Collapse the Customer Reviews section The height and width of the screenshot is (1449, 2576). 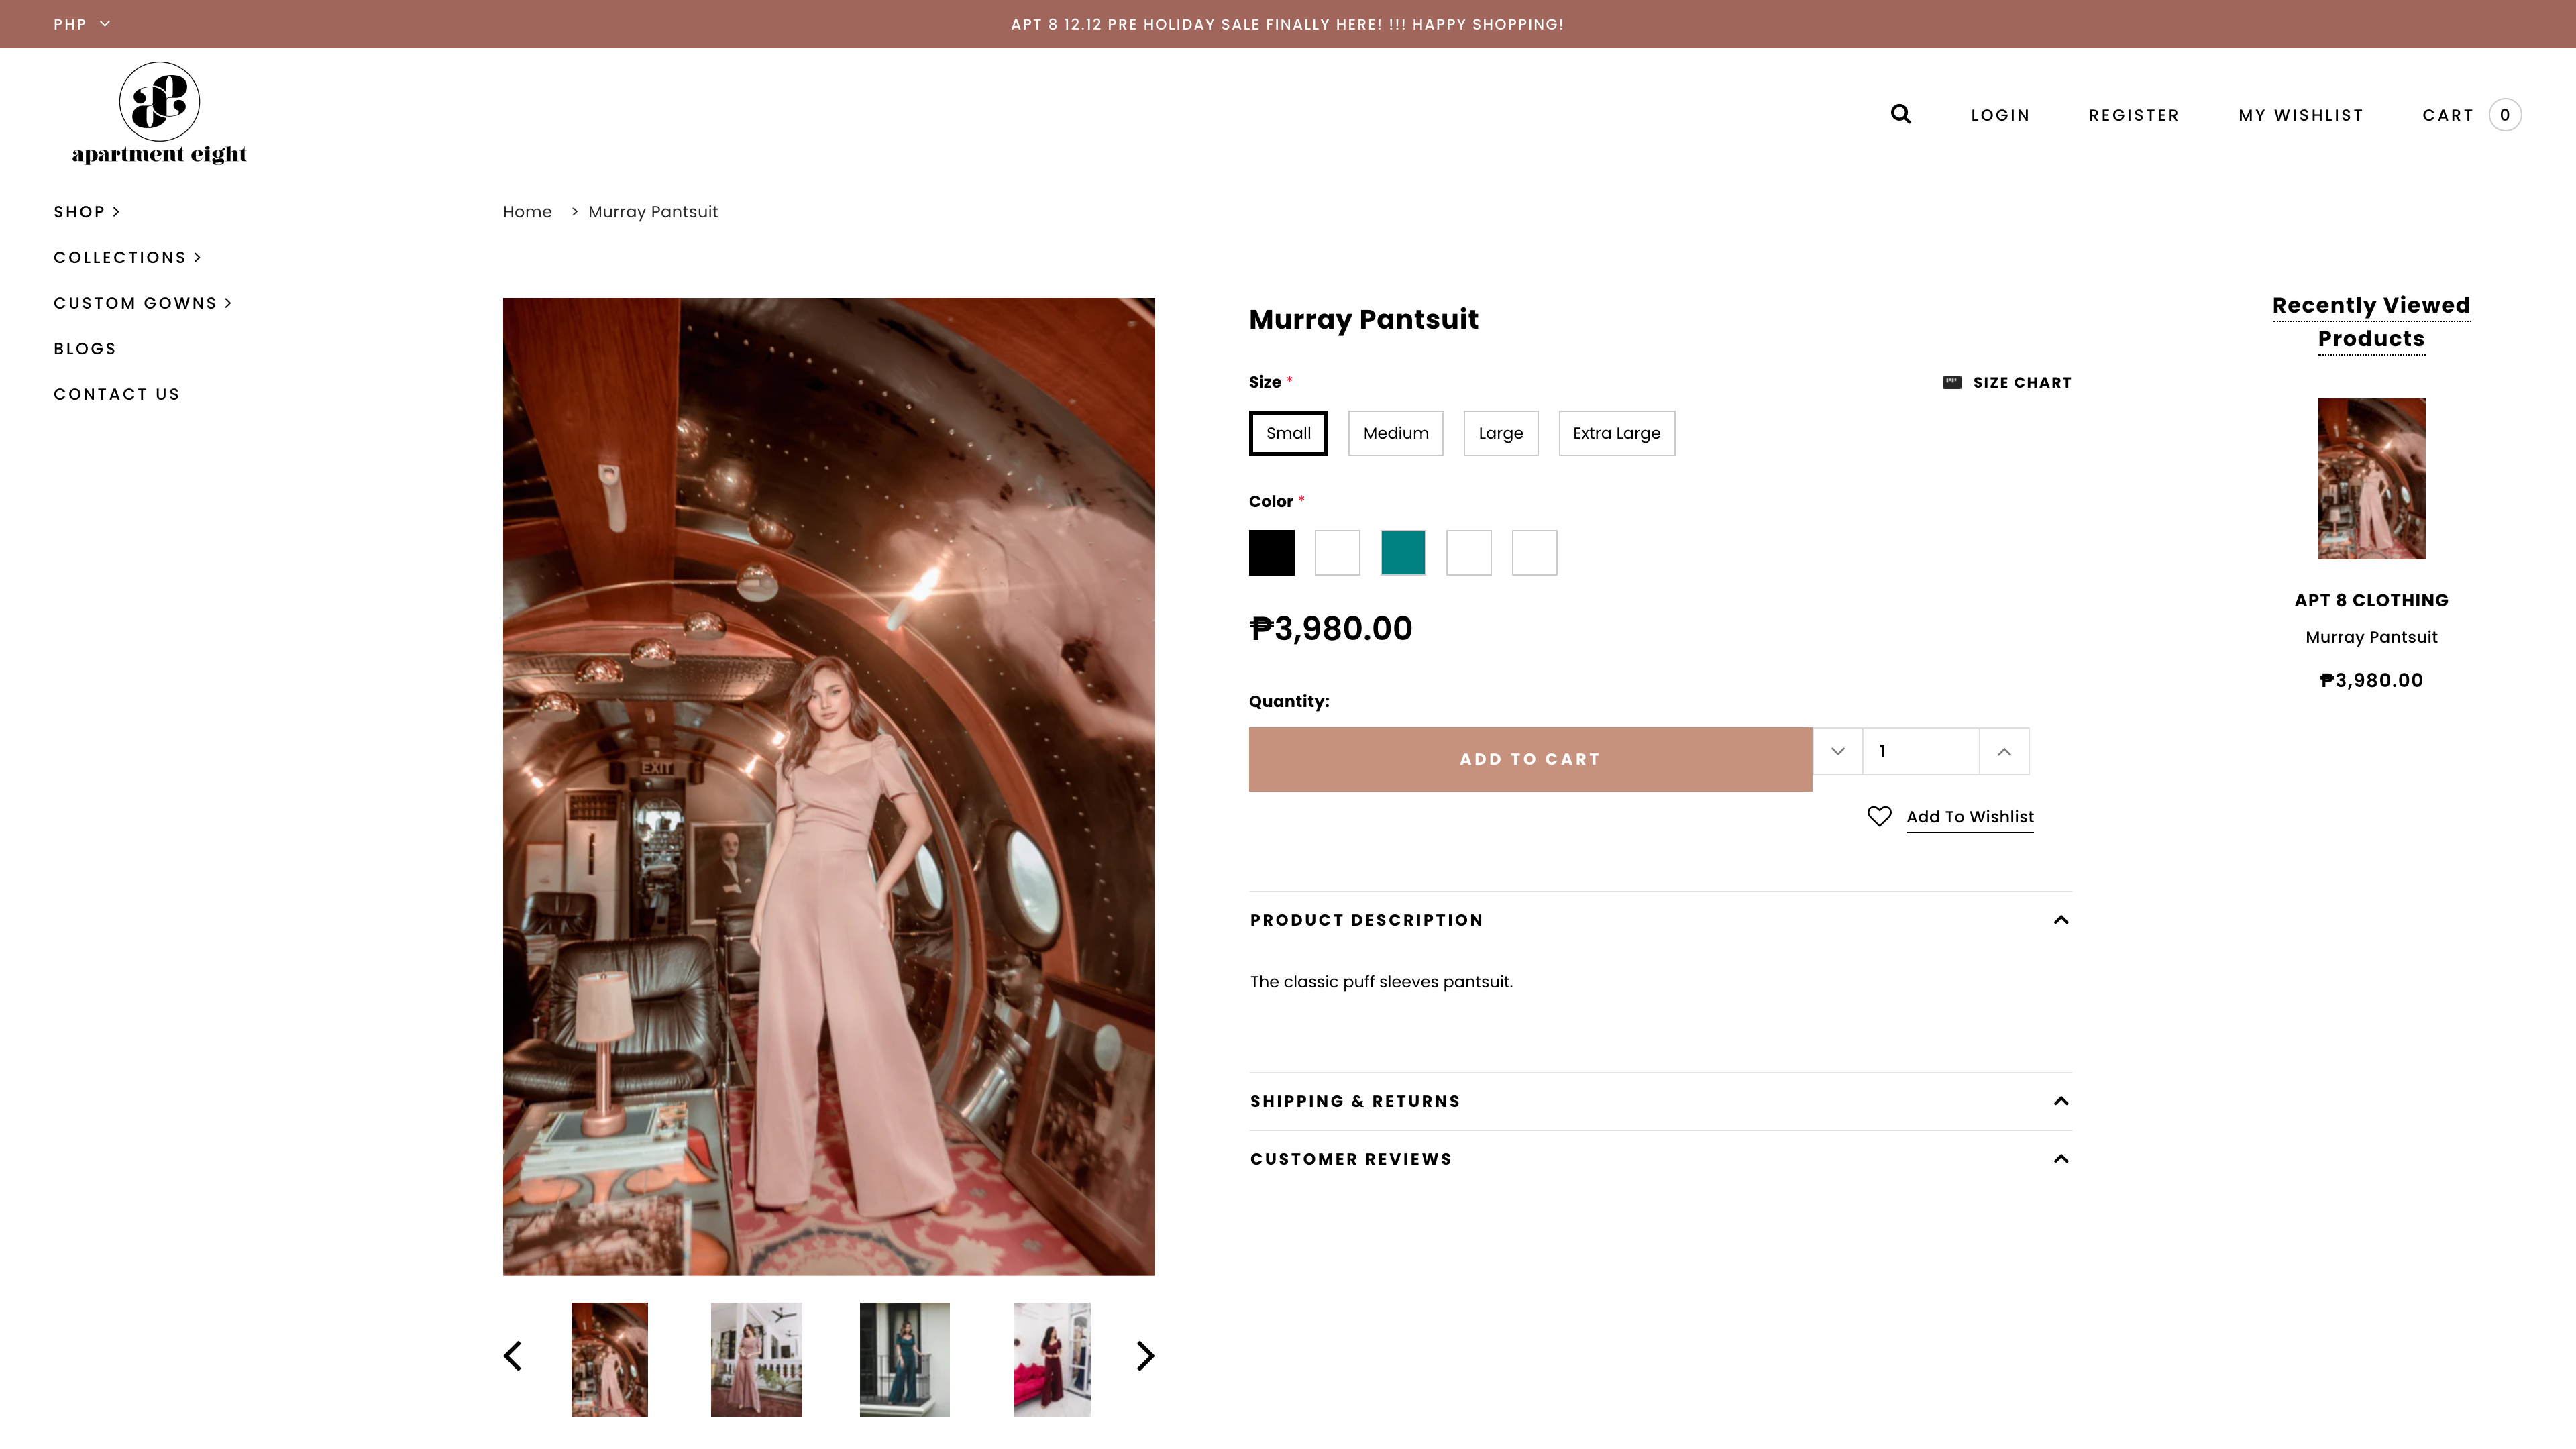click(2060, 1158)
